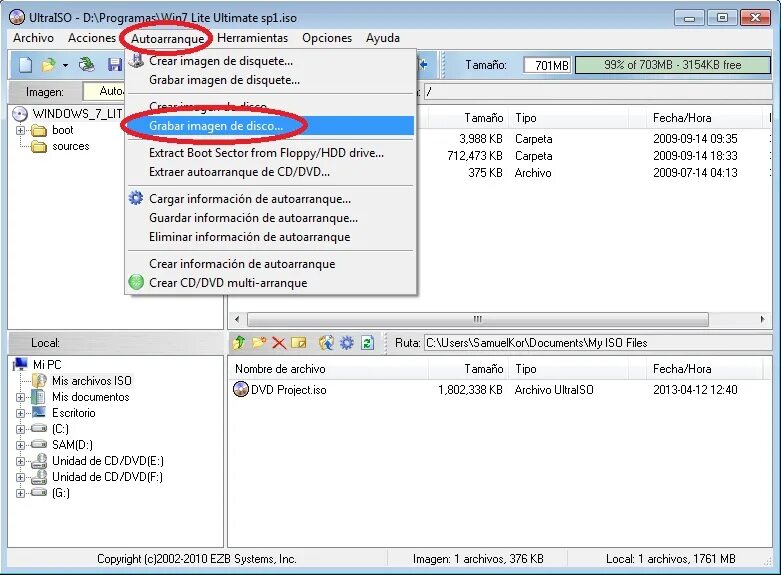The width and height of the screenshot is (781, 575).
Task: Expand the Mis documentos tree node
Action: click(20, 397)
